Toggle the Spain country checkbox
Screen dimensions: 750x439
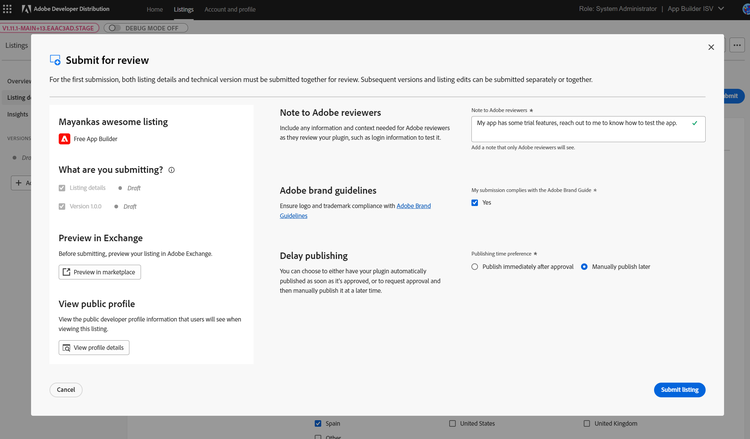[318, 423]
